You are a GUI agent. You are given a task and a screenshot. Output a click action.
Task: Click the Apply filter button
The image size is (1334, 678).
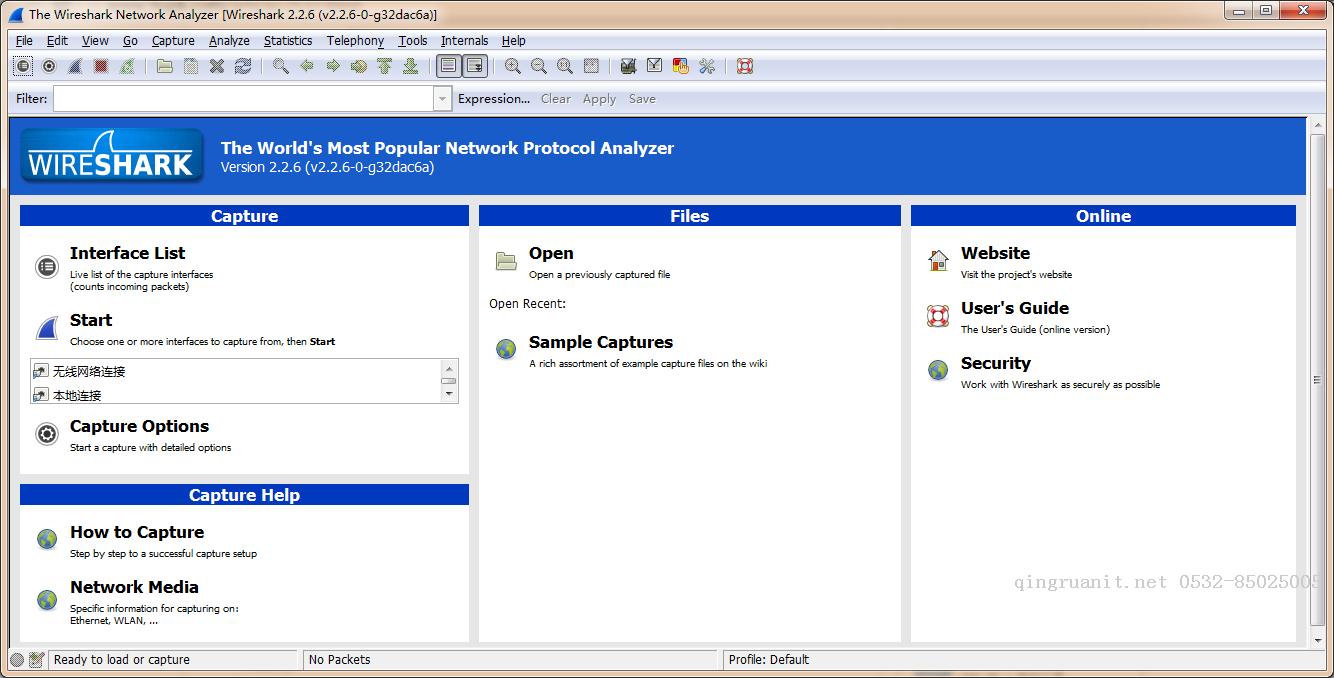[599, 99]
